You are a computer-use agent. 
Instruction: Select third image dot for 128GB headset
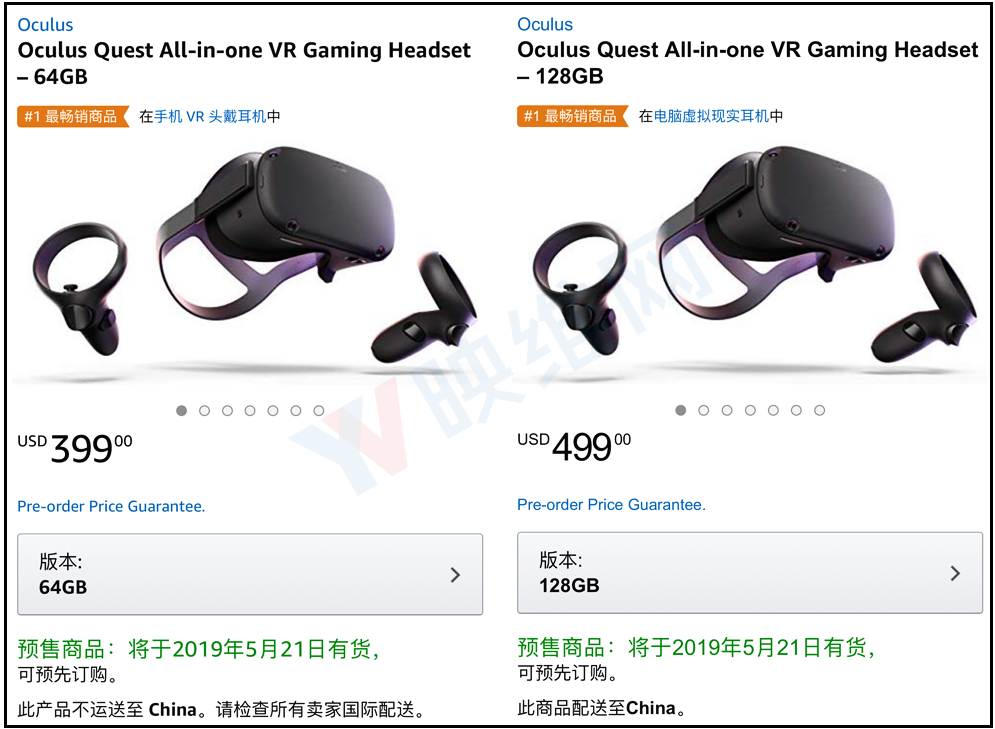(x=727, y=410)
